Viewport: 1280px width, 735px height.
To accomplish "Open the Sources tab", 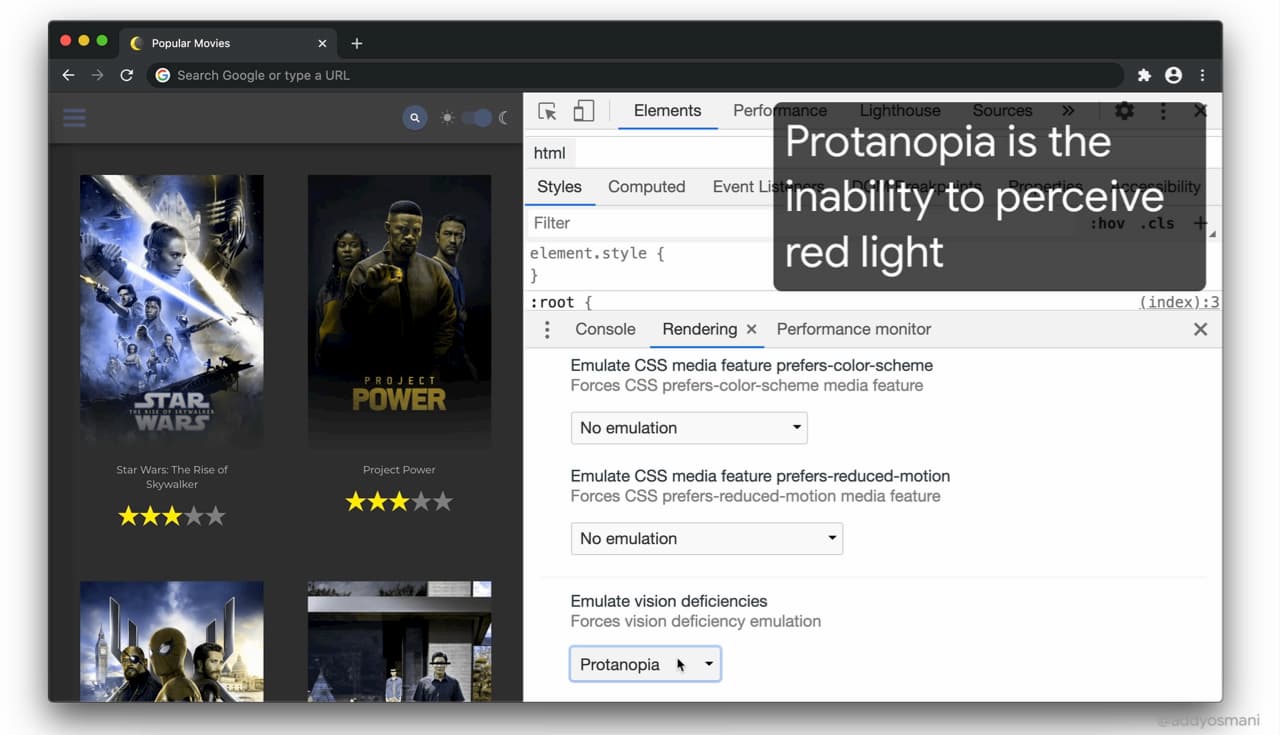I will (1002, 111).
